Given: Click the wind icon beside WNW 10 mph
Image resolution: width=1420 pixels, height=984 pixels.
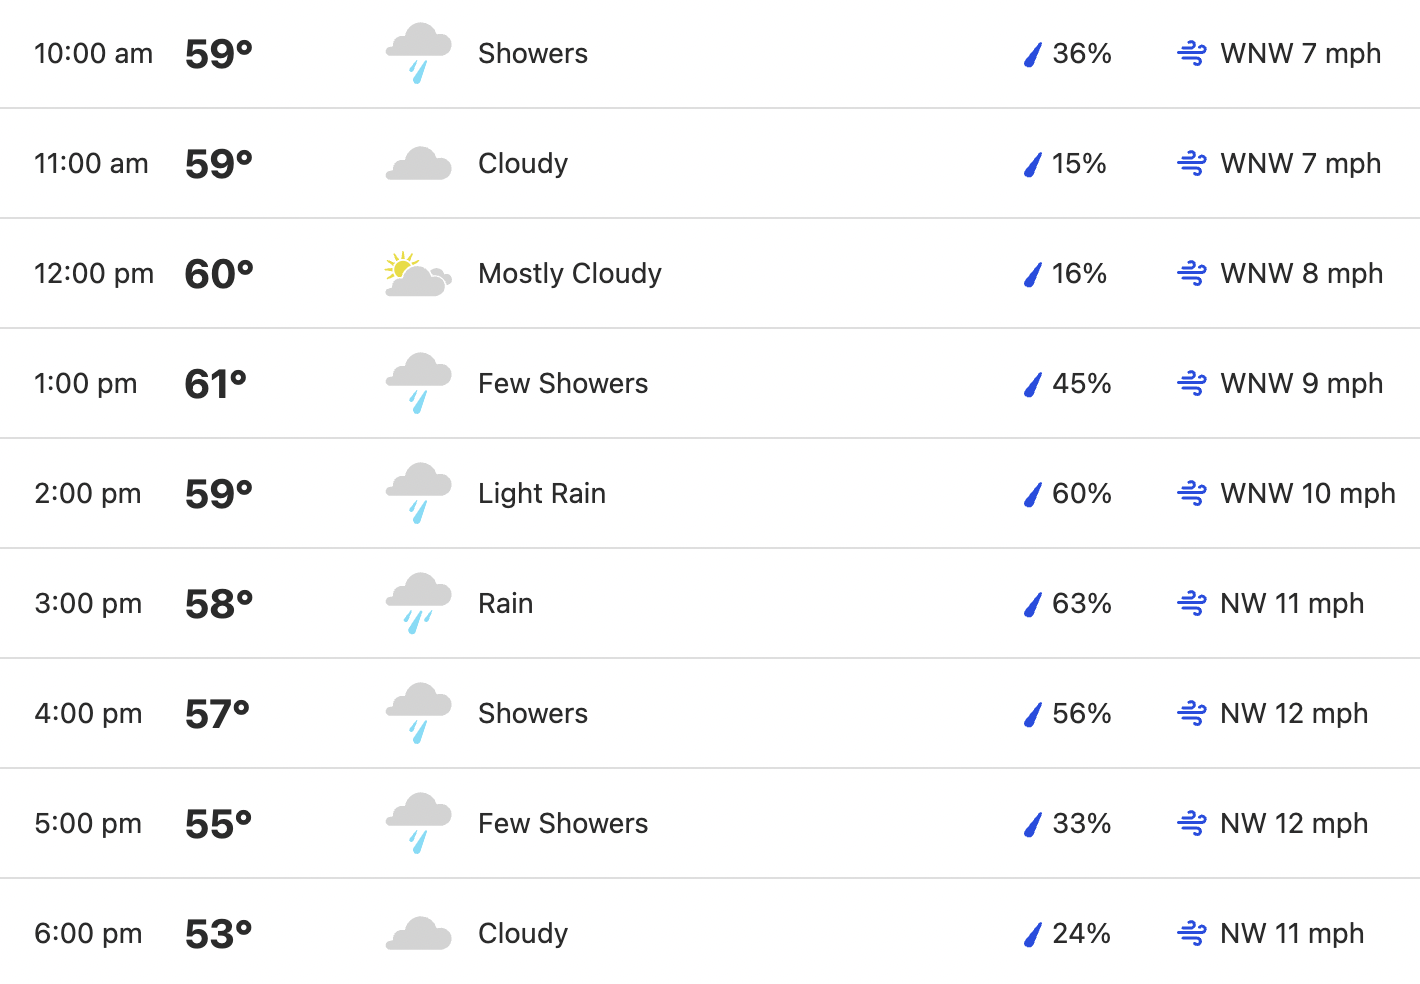Looking at the screenshot, I should point(1192,494).
